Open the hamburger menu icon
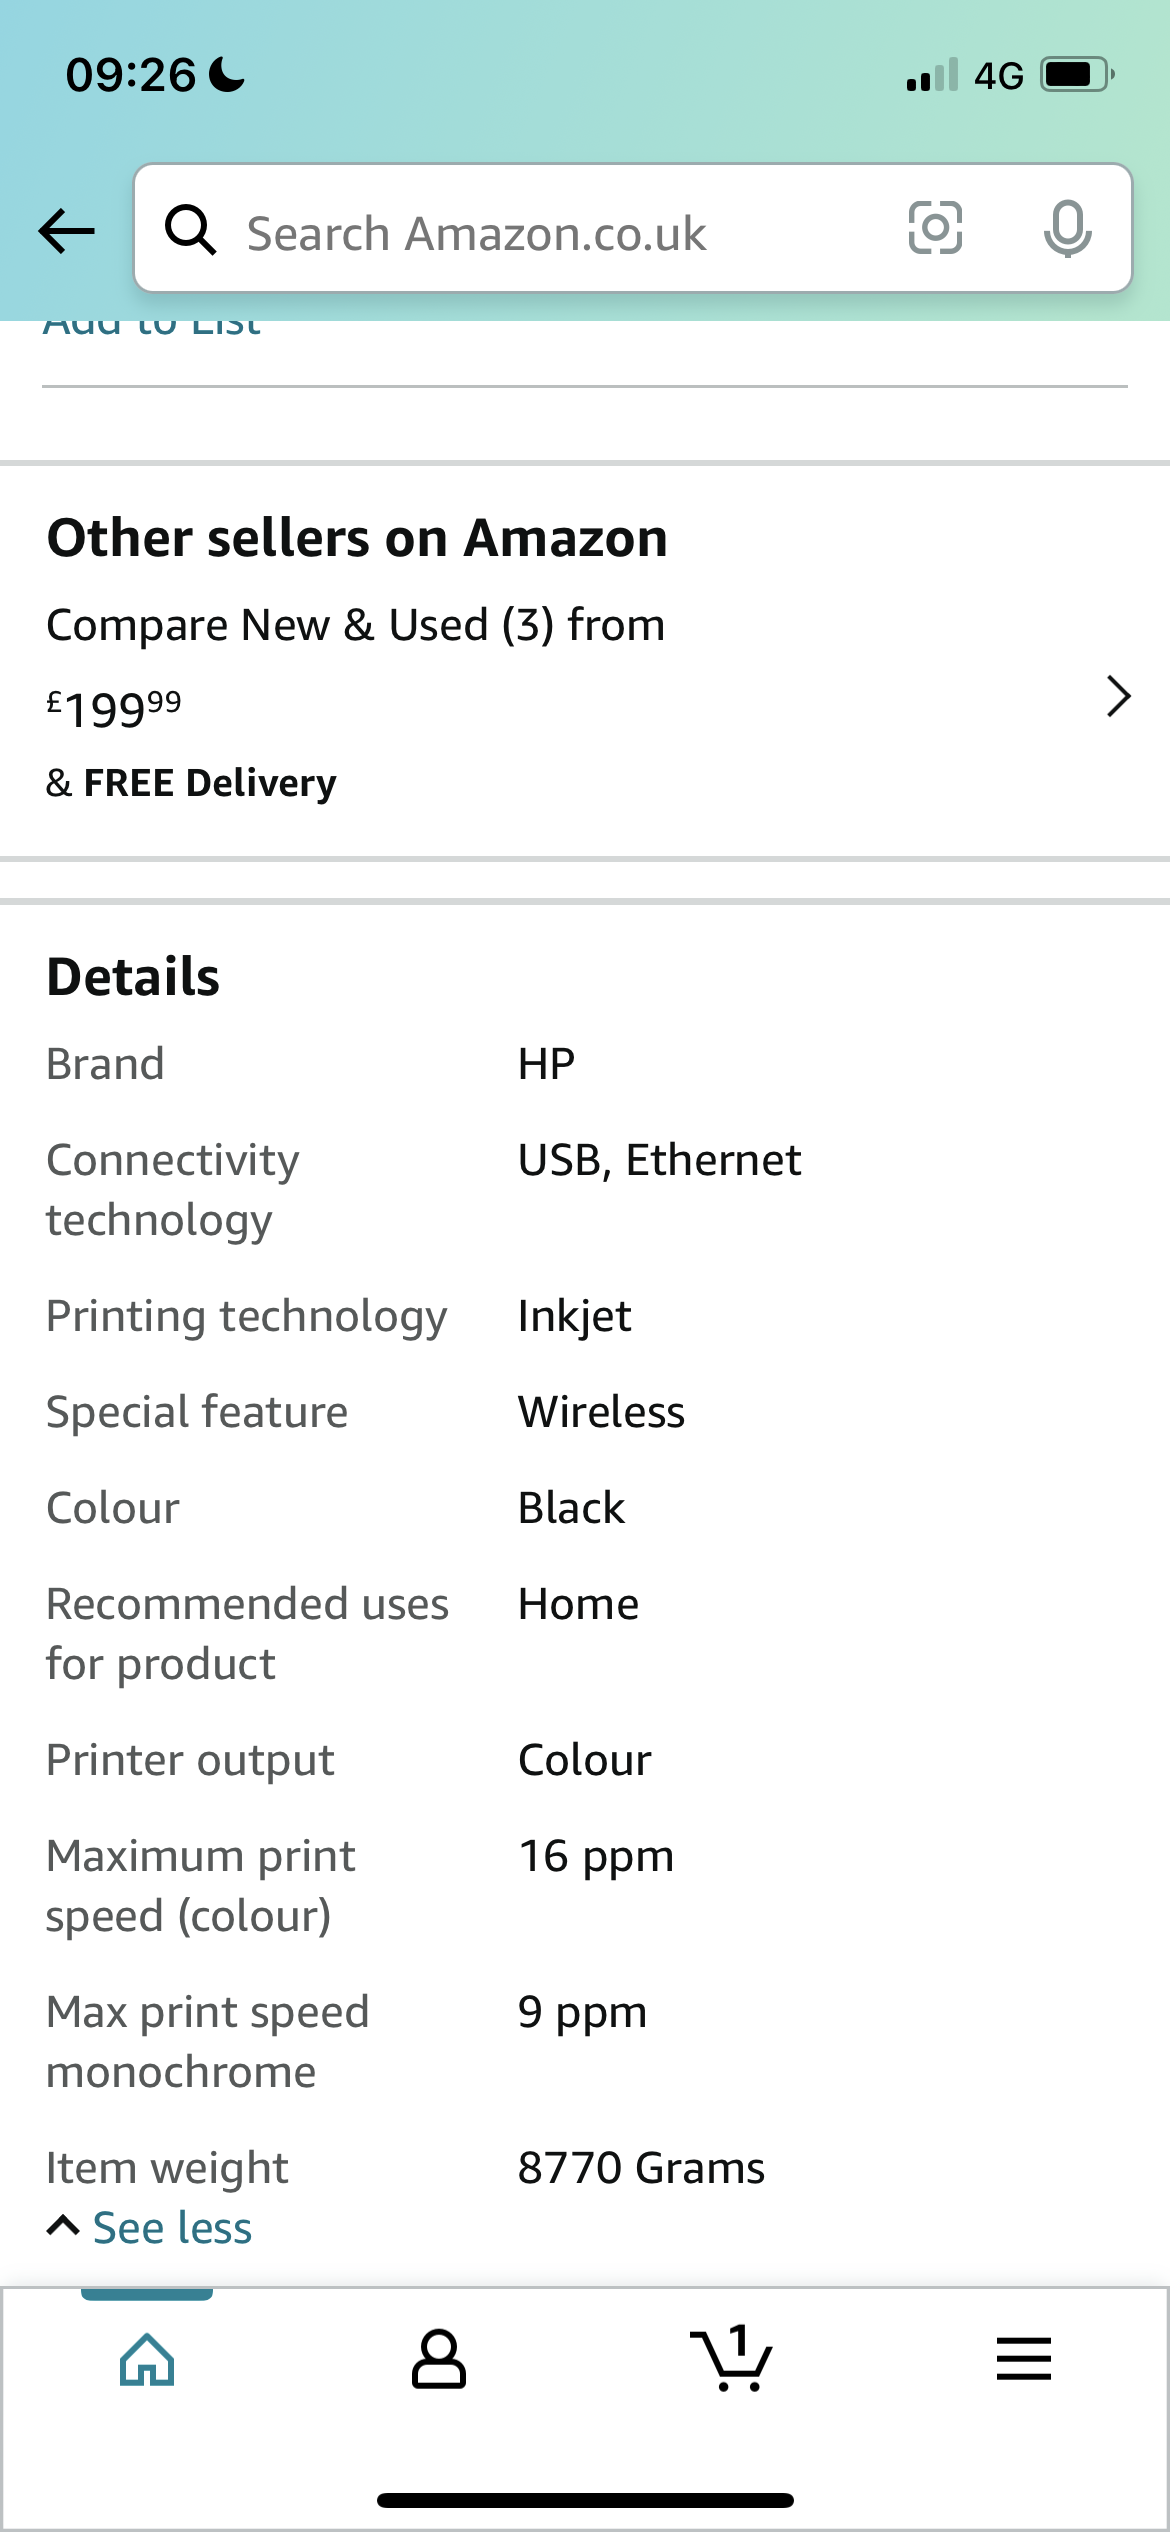Image resolution: width=1170 pixels, height=2532 pixels. (x=1023, y=2359)
